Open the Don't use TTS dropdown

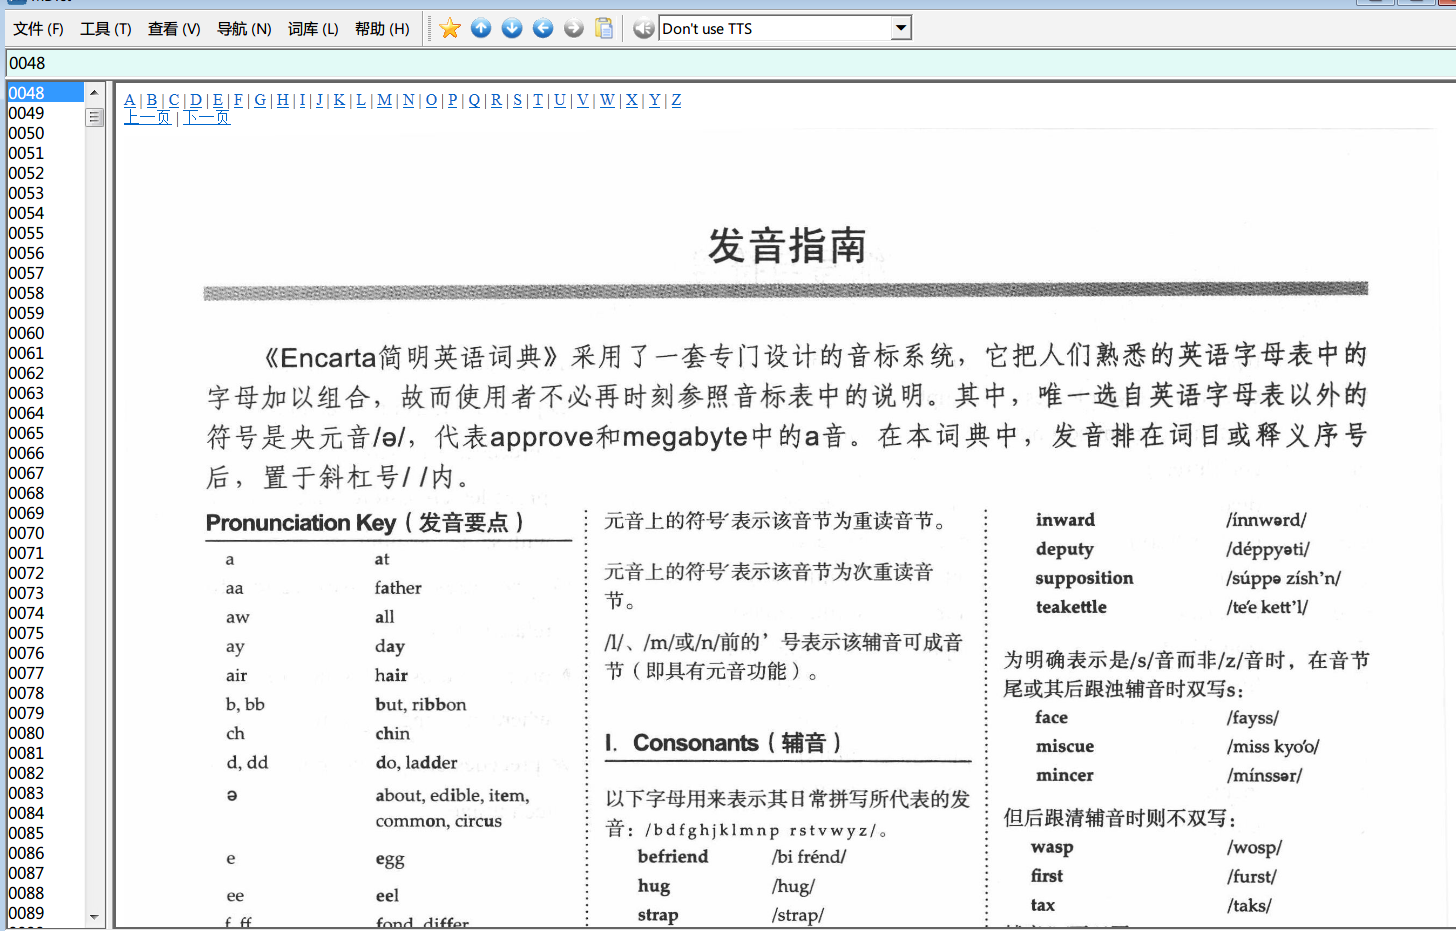click(x=901, y=28)
